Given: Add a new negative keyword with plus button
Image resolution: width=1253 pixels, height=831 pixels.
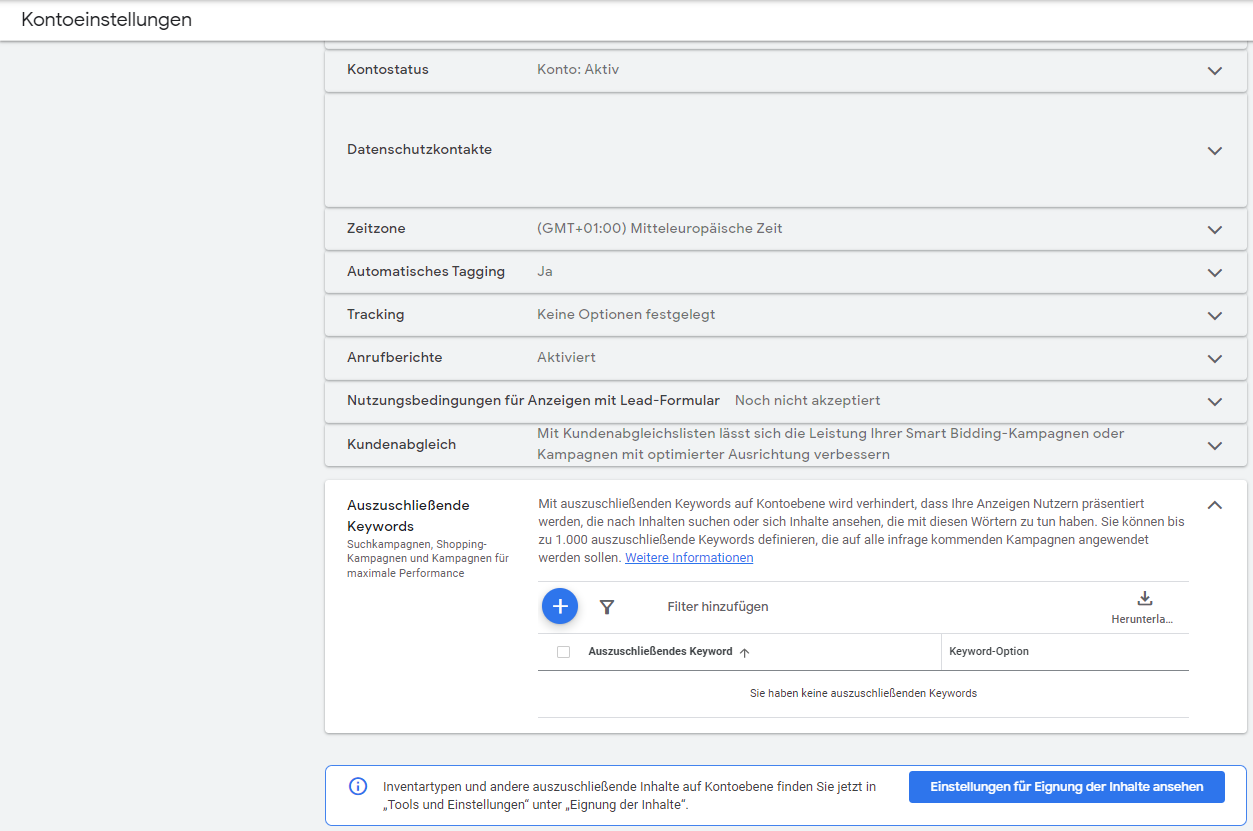Looking at the screenshot, I should [x=560, y=606].
